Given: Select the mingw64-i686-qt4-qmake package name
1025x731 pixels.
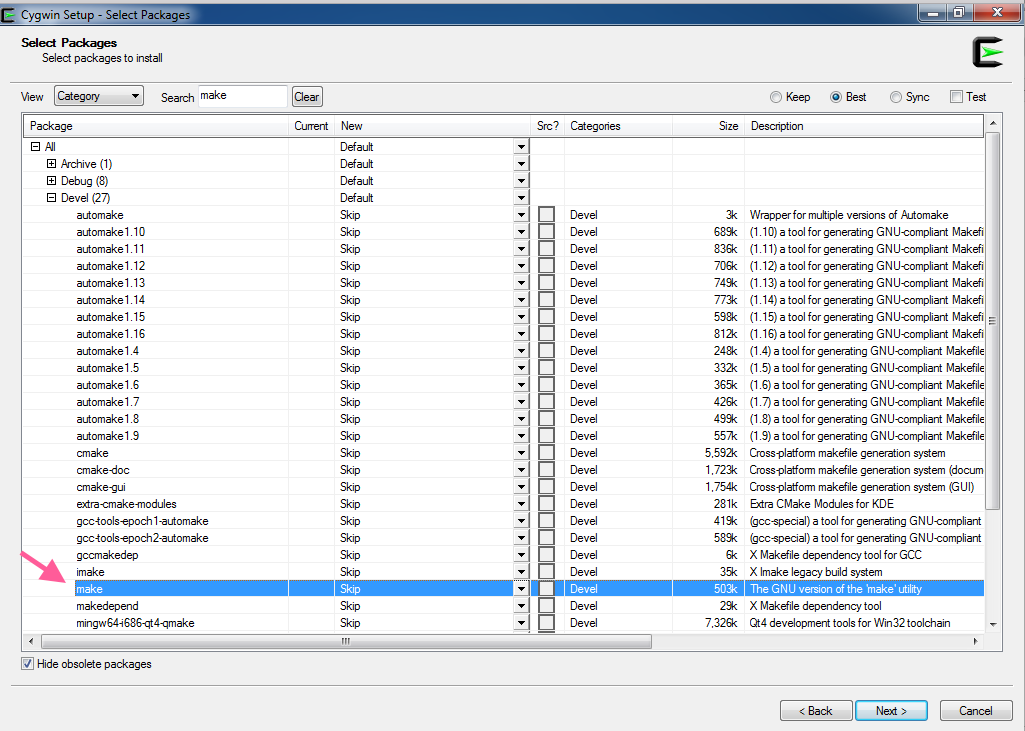Looking at the screenshot, I should click(135, 622).
